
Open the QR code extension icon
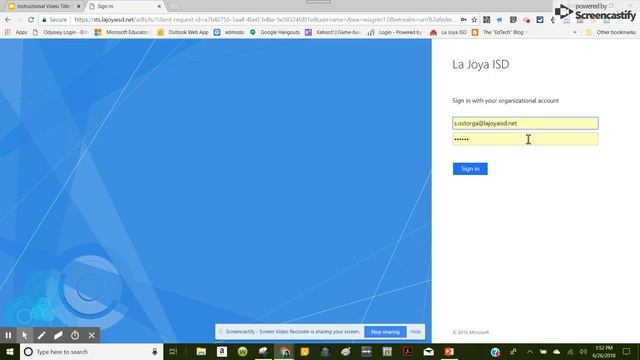(x=487, y=20)
